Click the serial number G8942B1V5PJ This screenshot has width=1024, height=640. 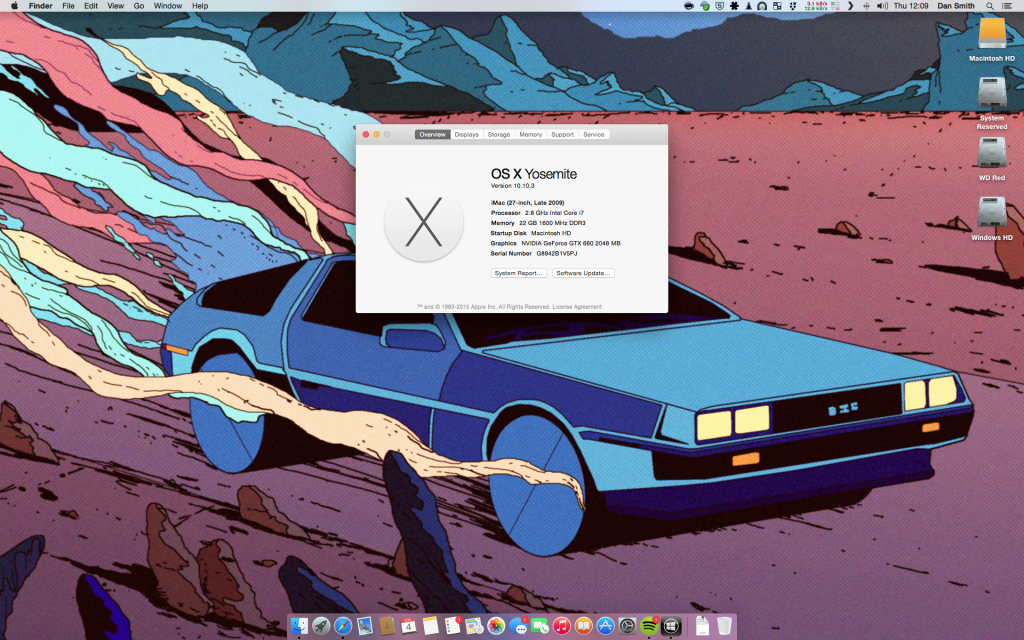click(x=557, y=253)
